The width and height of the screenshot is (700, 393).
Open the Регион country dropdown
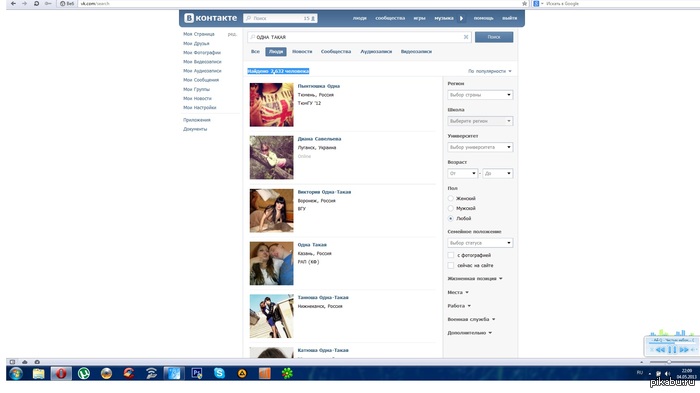tap(480, 95)
